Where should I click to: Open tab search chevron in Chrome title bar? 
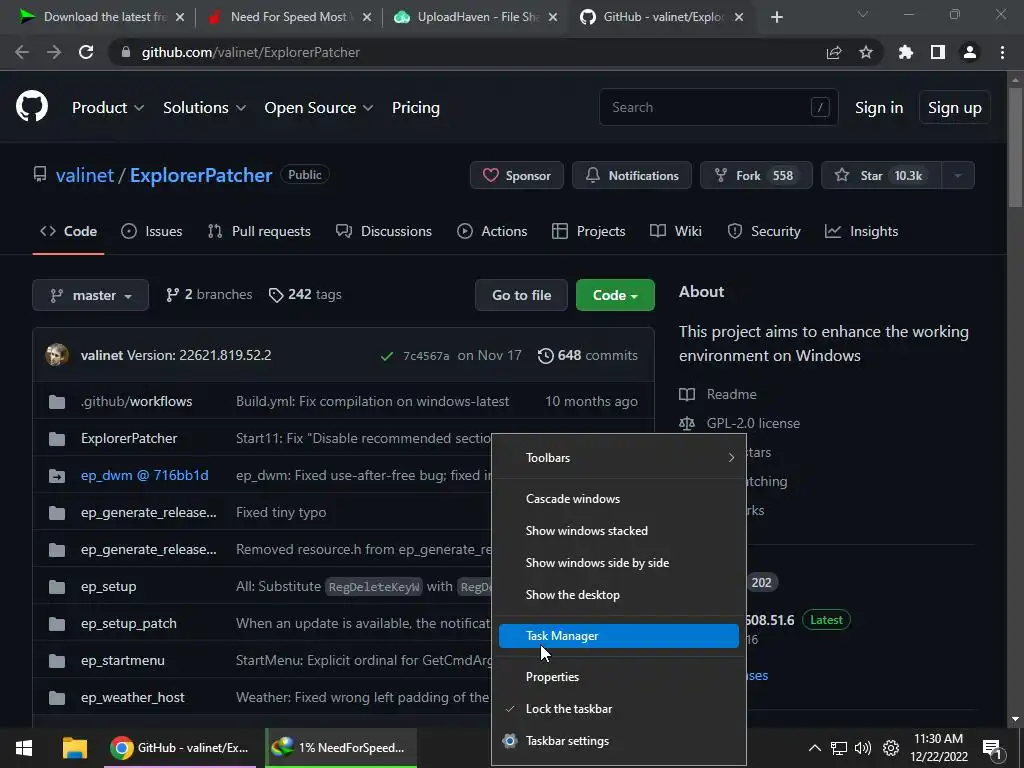pyautogui.click(x=863, y=14)
